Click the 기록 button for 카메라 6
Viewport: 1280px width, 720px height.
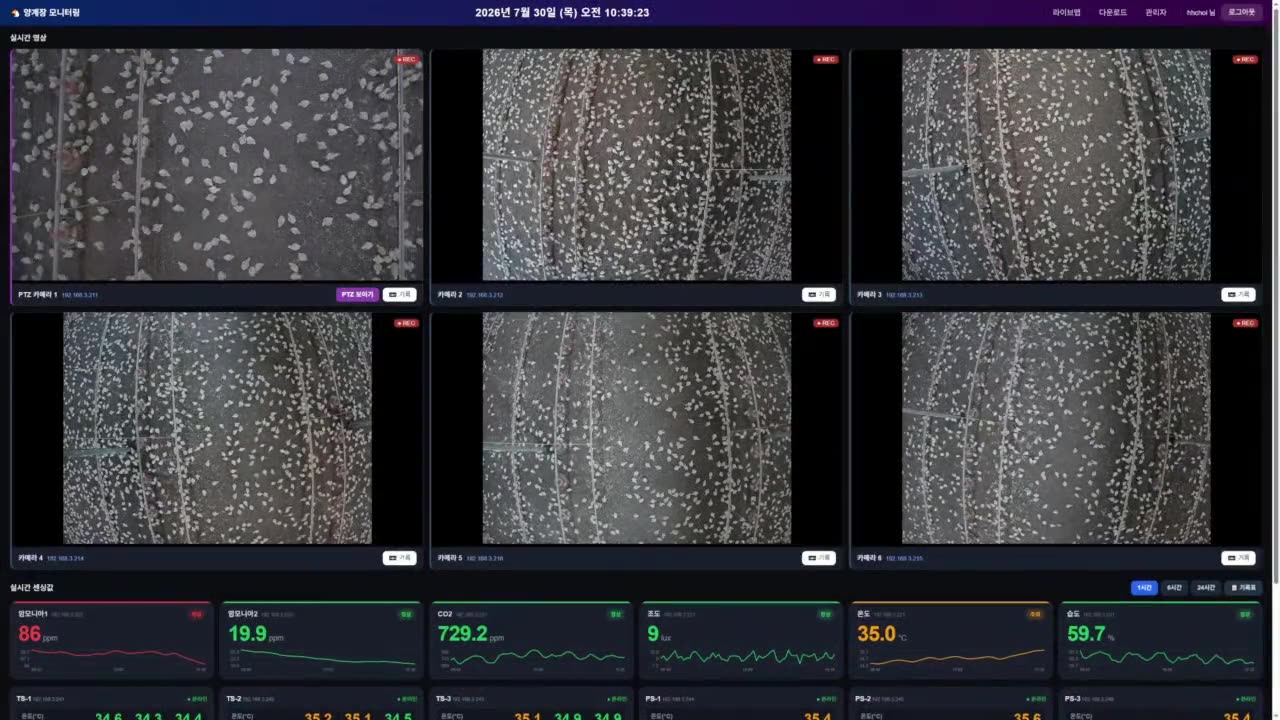(x=1238, y=558)
